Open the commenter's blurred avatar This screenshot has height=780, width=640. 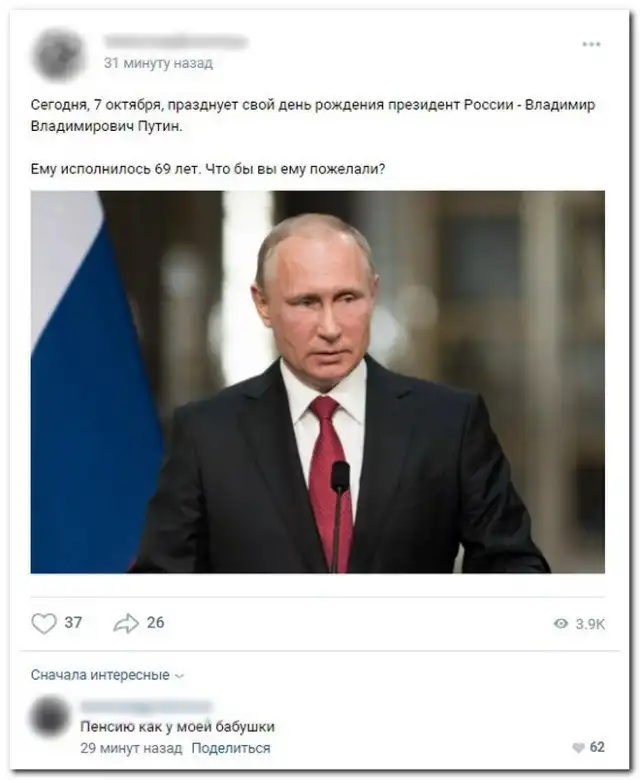point(50,717)
